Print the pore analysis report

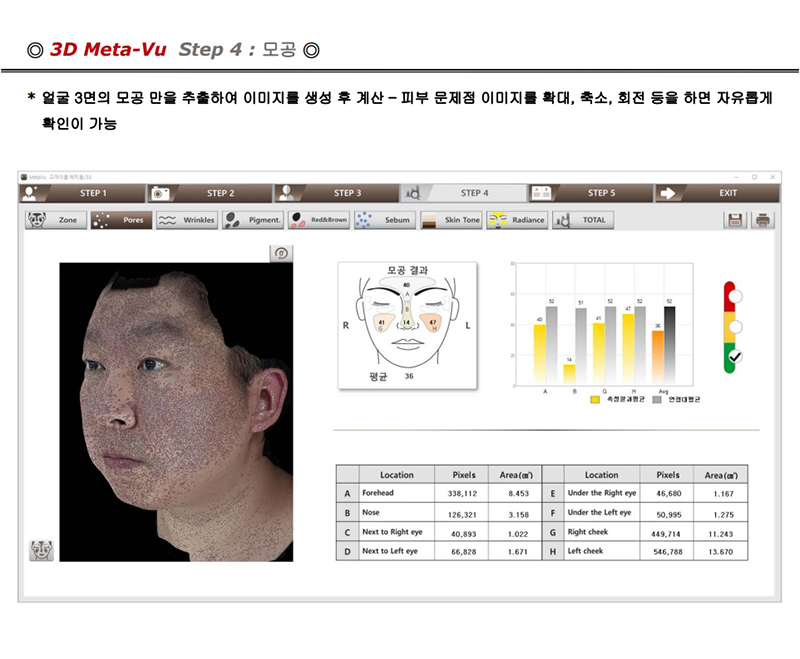762,220
